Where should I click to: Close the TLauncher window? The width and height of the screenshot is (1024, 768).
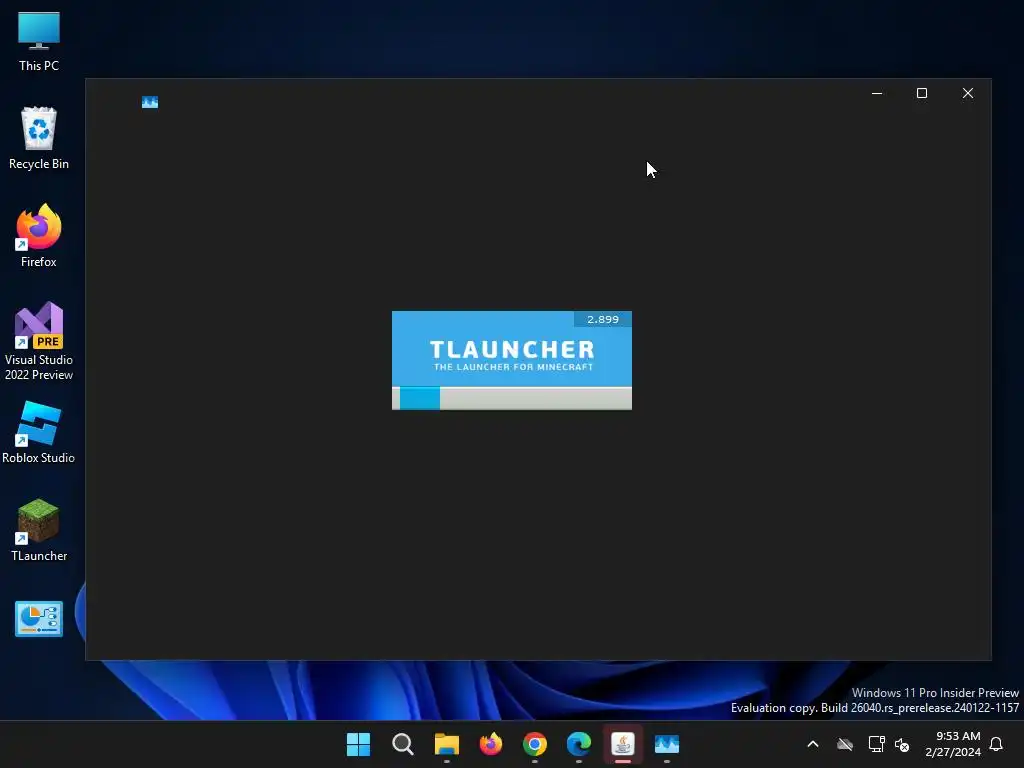pyautogui.click(x=968, y=93)
